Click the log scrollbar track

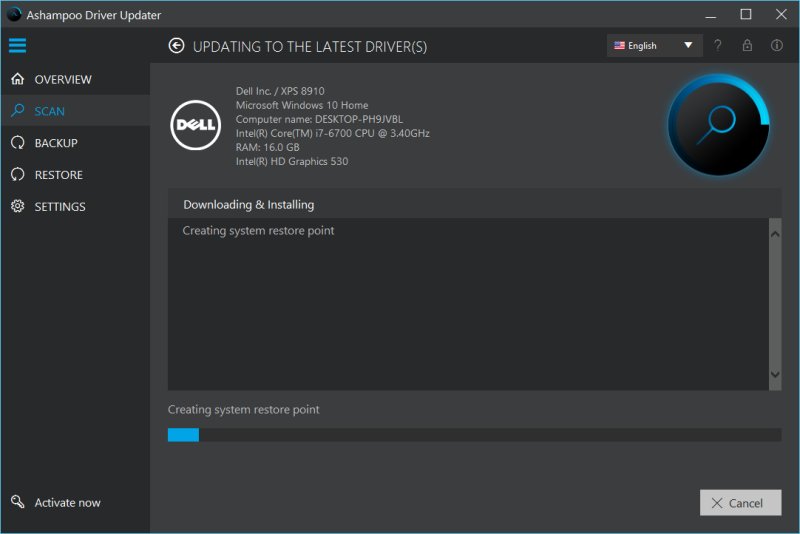[775, 304]
